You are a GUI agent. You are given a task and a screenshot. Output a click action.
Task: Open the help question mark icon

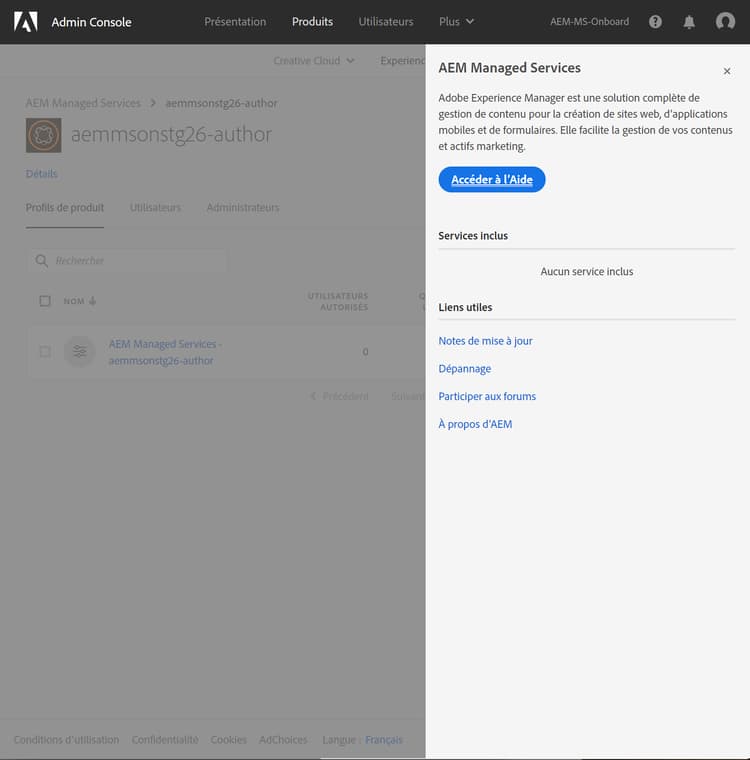pos(655,22)
